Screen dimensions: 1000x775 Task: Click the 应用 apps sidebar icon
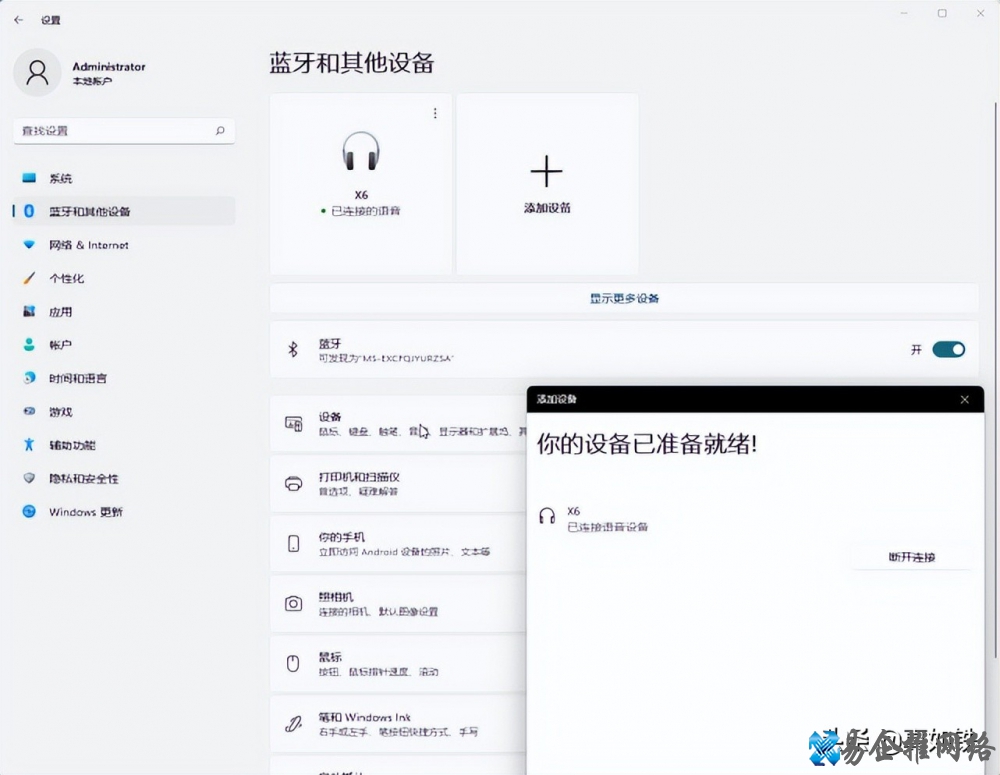pos(29,312)
